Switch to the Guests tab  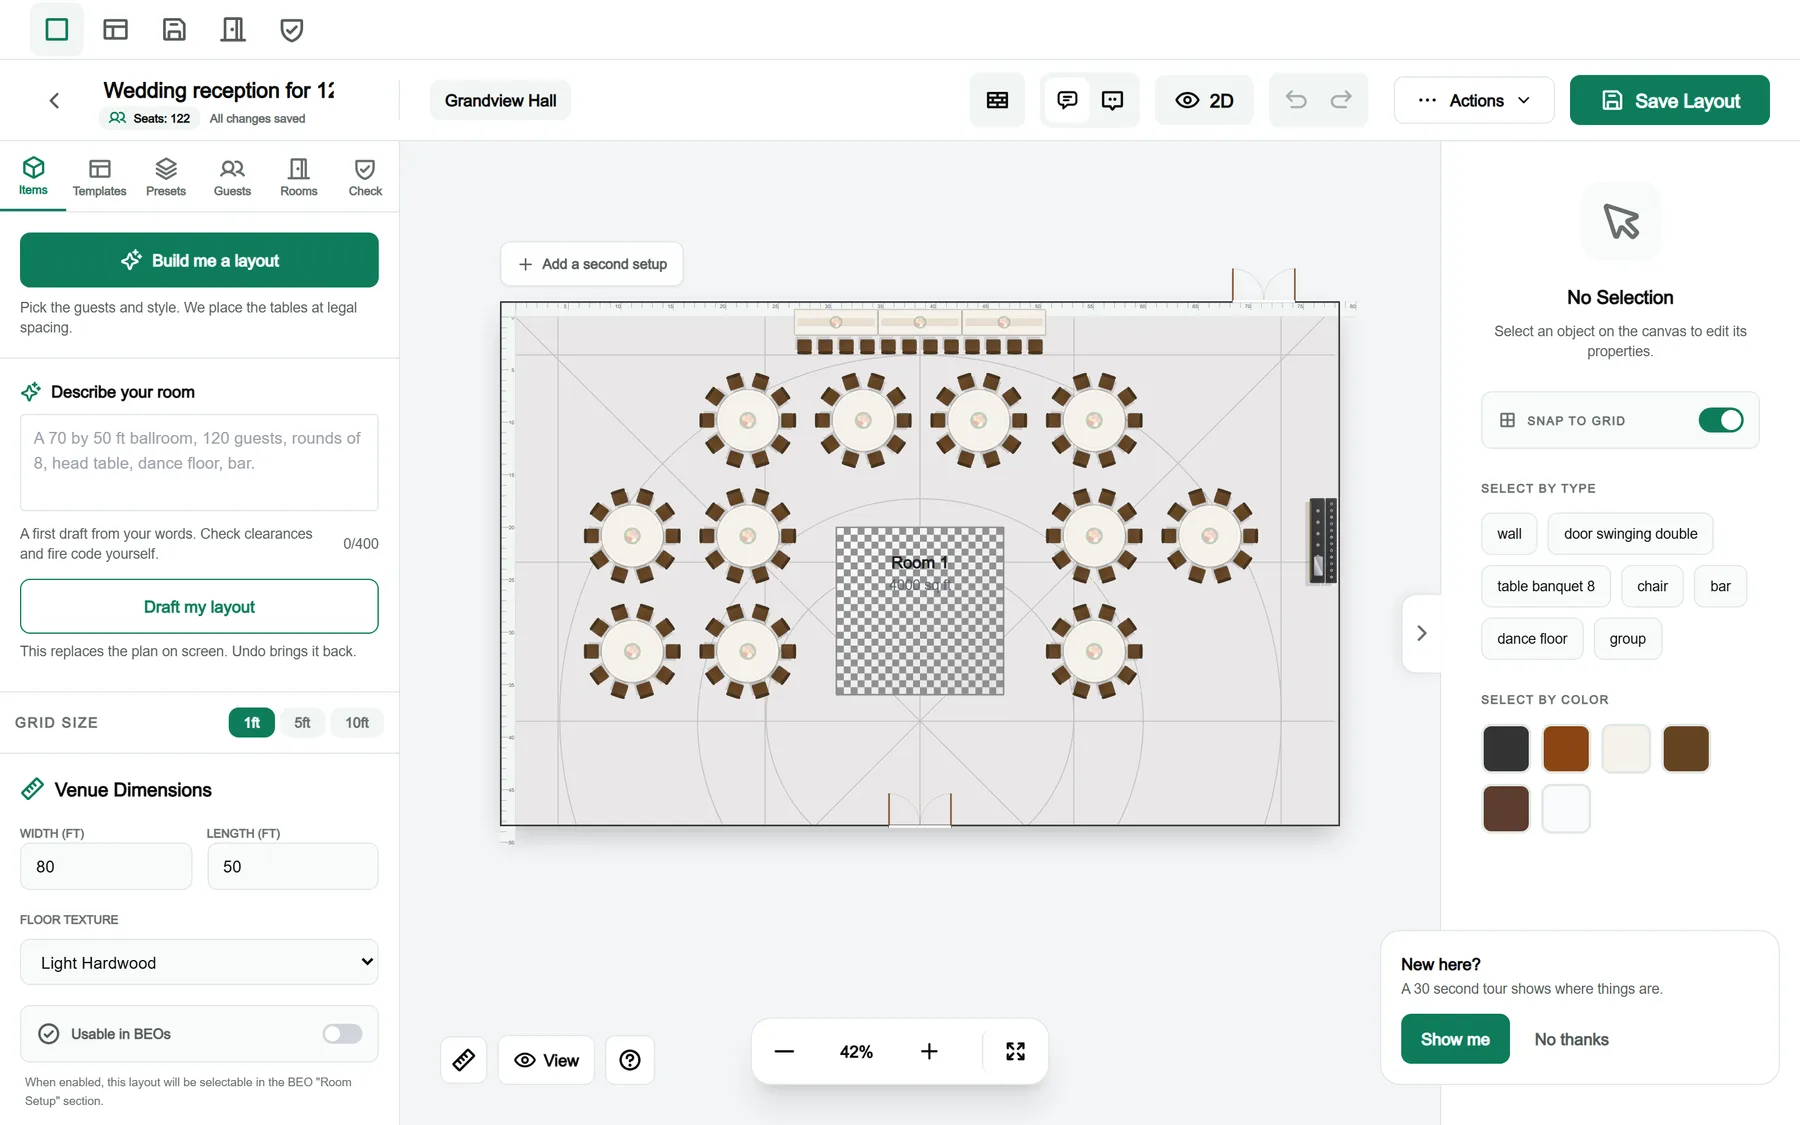(x=232, y=178)
